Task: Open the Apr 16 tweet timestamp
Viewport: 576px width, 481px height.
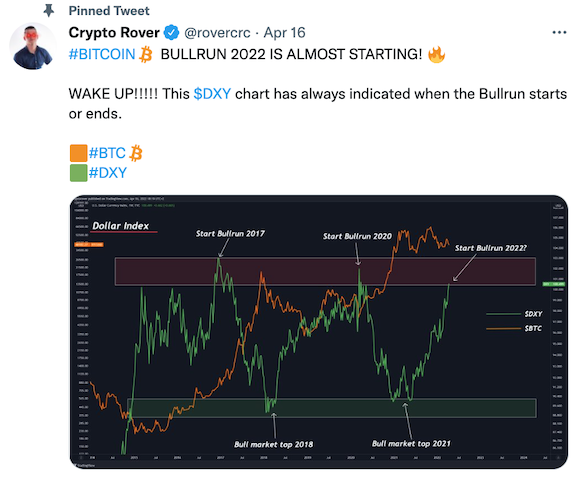Action: (x=284, y=33)
